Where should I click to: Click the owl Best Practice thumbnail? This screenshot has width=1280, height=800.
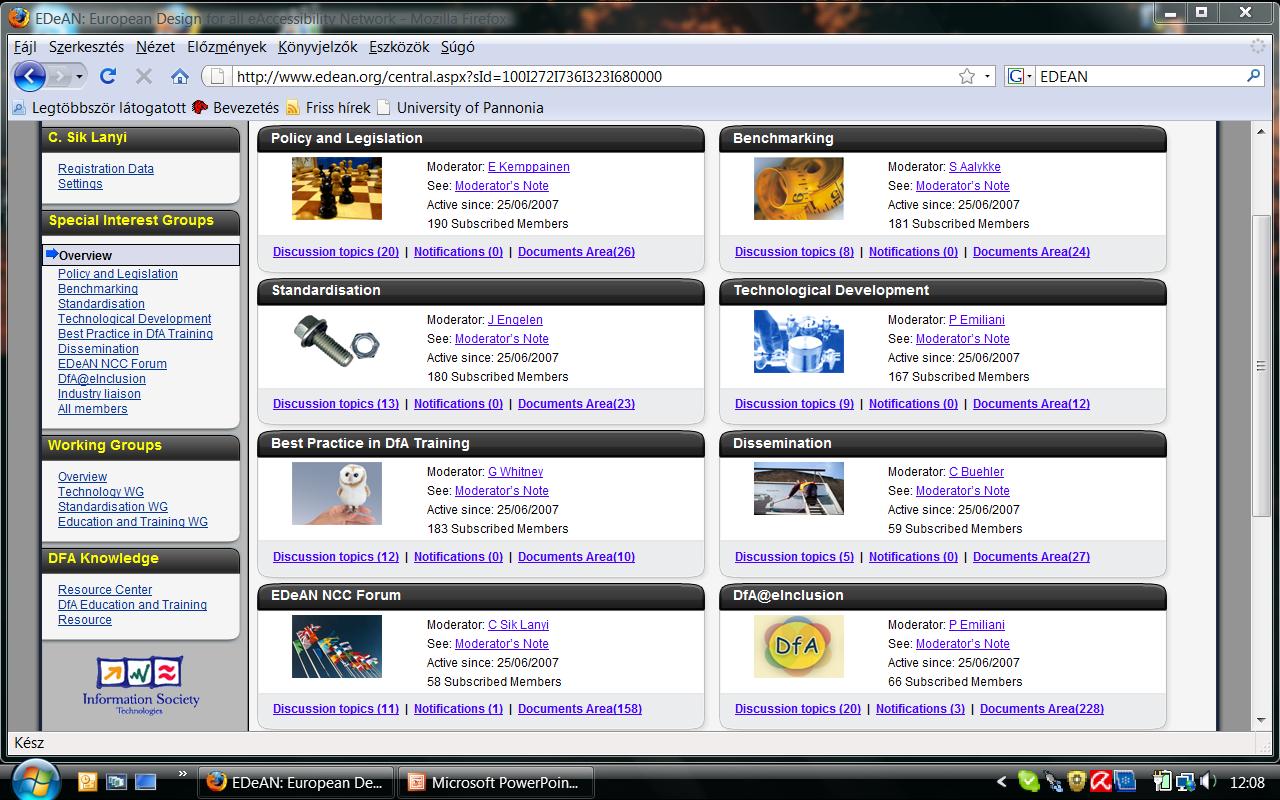point(337,493)
